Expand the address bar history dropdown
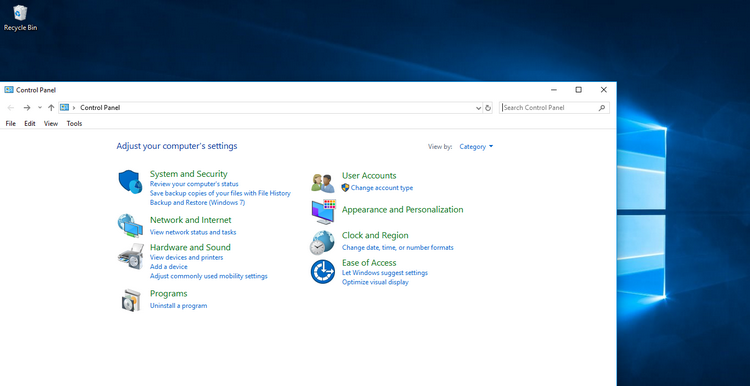The width and height of the screenshot is (750, 386). 478,108
